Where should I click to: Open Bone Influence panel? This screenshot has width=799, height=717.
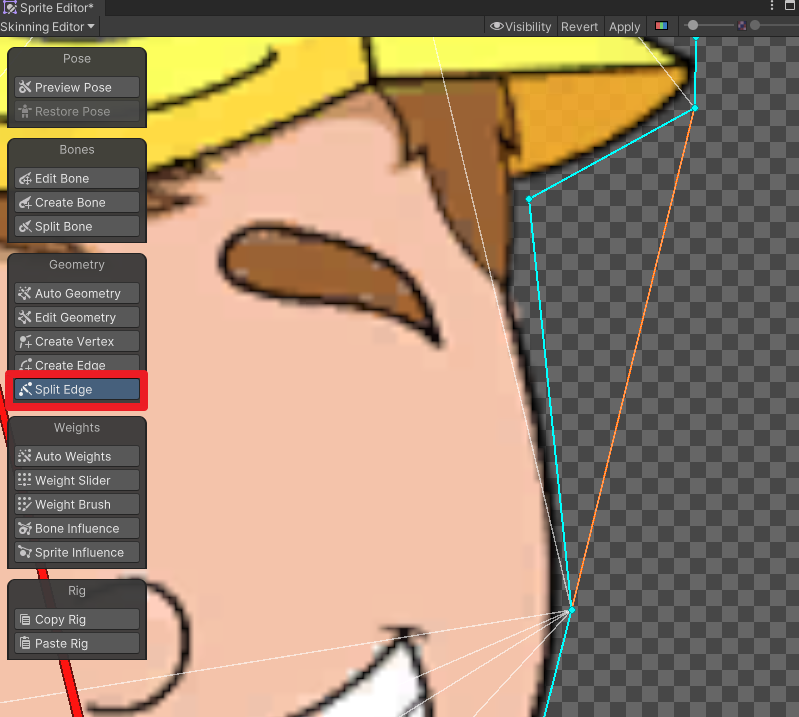point(77,528)
